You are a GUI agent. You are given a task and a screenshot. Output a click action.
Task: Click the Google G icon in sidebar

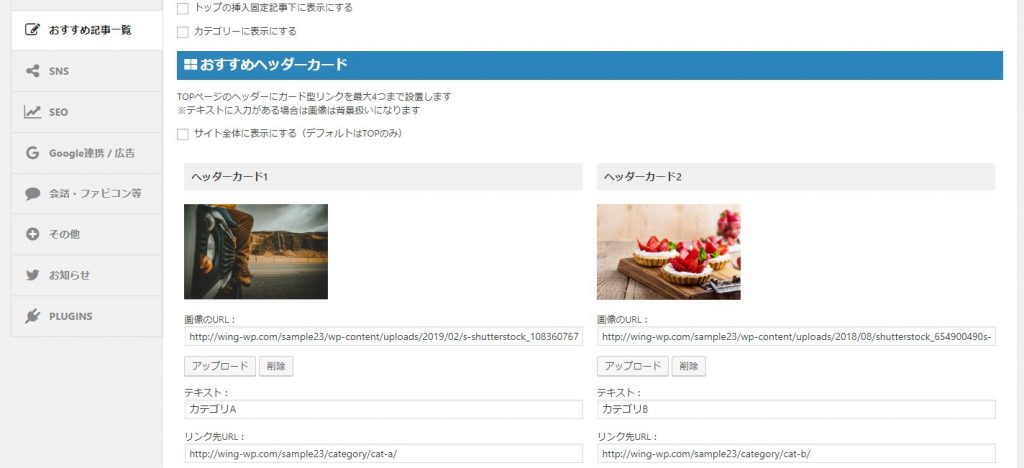click(x=32, y=153)
